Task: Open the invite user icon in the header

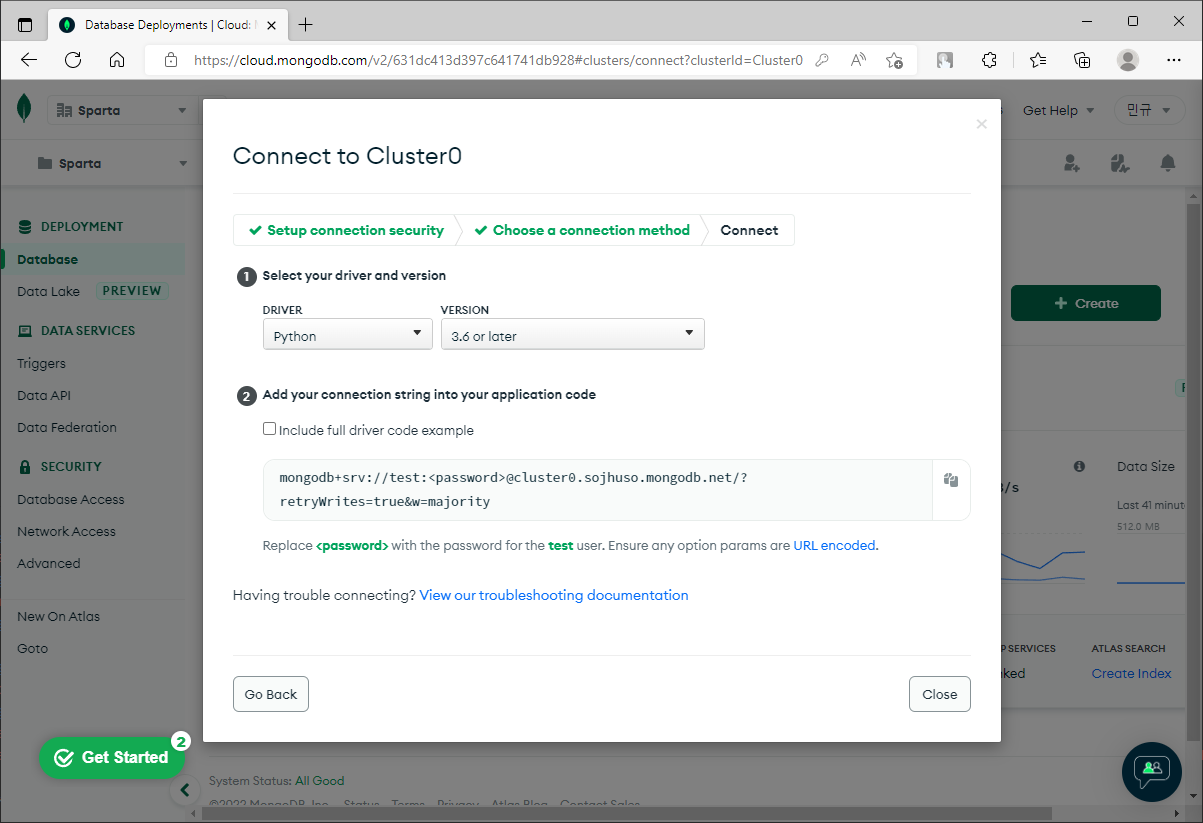Action: click(1072, 163)
